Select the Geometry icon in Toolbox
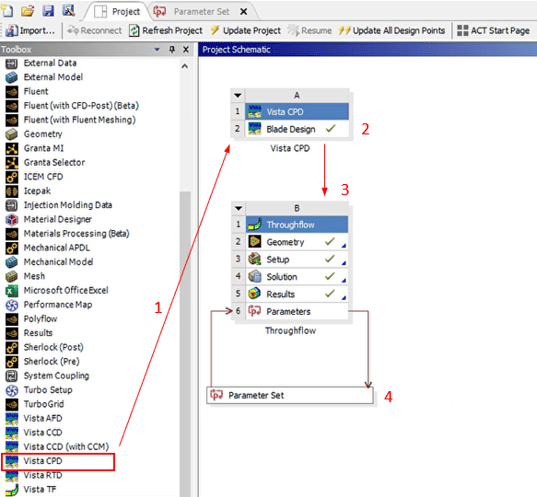The width and height of the screenshot is (537, 497). point(11,134)
